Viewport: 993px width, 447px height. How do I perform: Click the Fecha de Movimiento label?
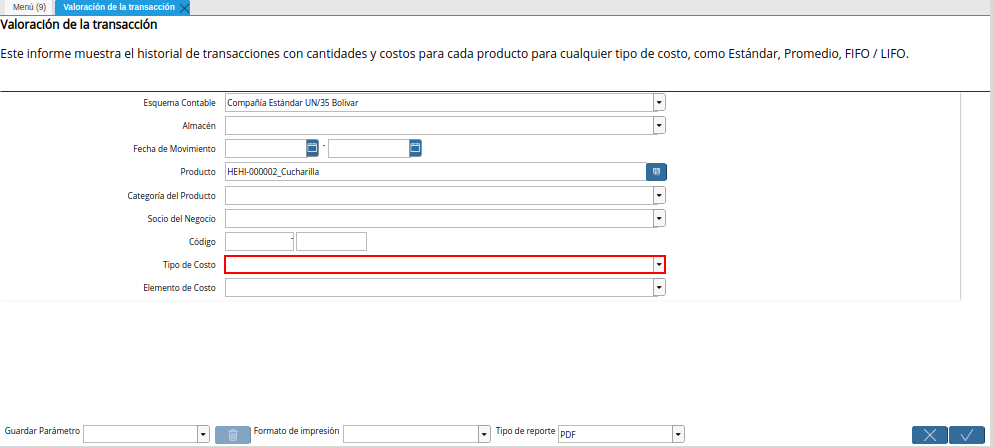175,149
